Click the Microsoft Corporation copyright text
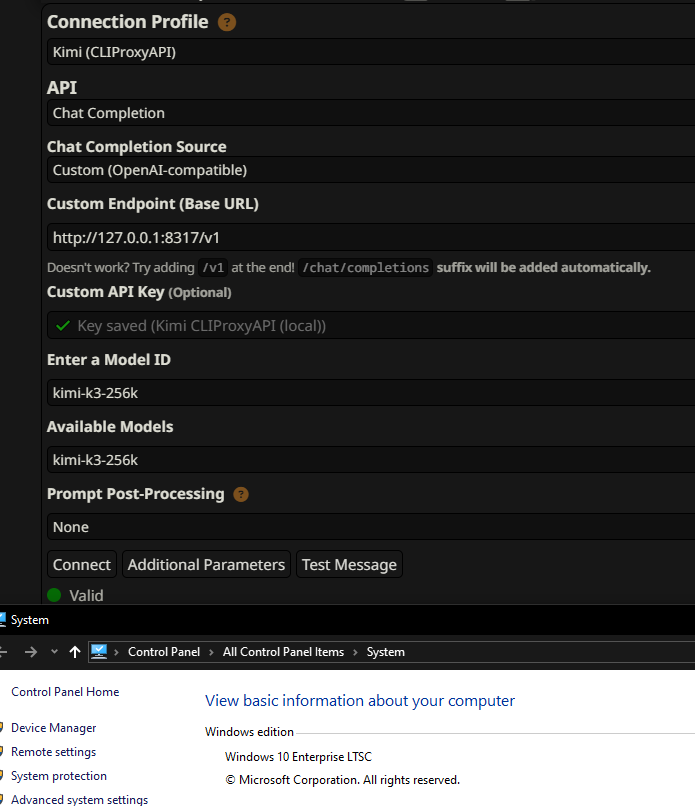695x806 pixels. point(342,780)
